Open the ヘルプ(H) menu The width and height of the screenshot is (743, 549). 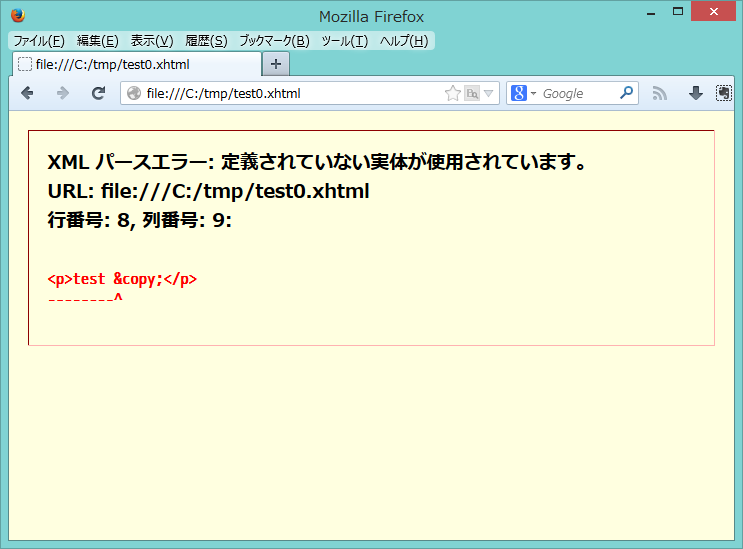pos(404,41)
